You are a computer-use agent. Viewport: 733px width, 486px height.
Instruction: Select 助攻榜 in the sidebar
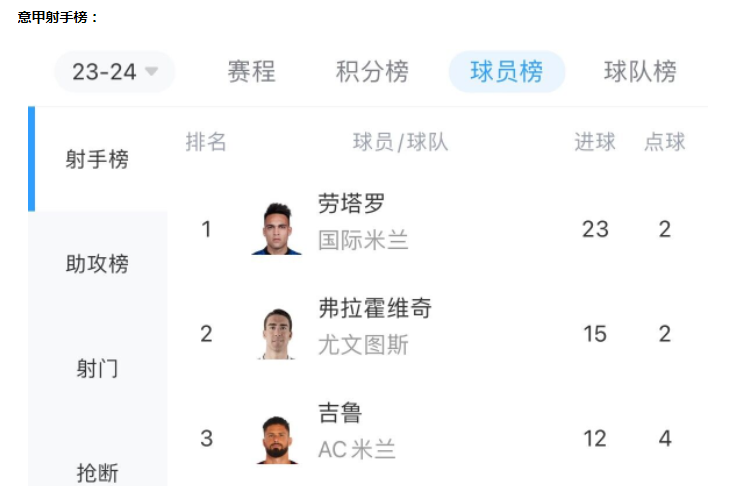[x=97, y=264]
